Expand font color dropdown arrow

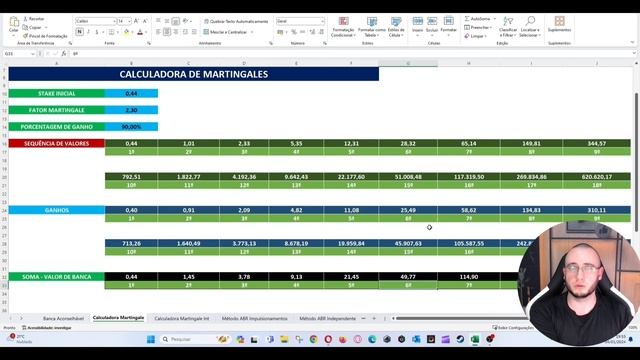pyautogui.click(x=146, y=32)
